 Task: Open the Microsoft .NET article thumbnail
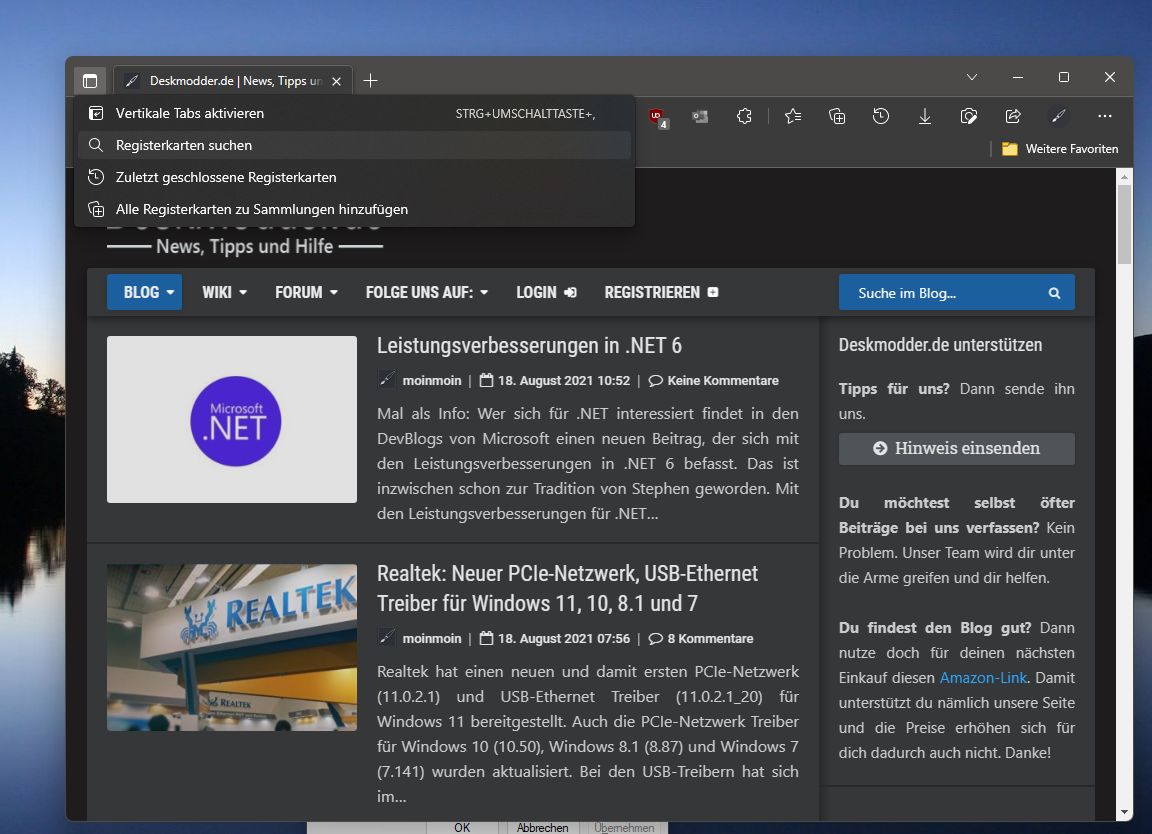[232, 420]
